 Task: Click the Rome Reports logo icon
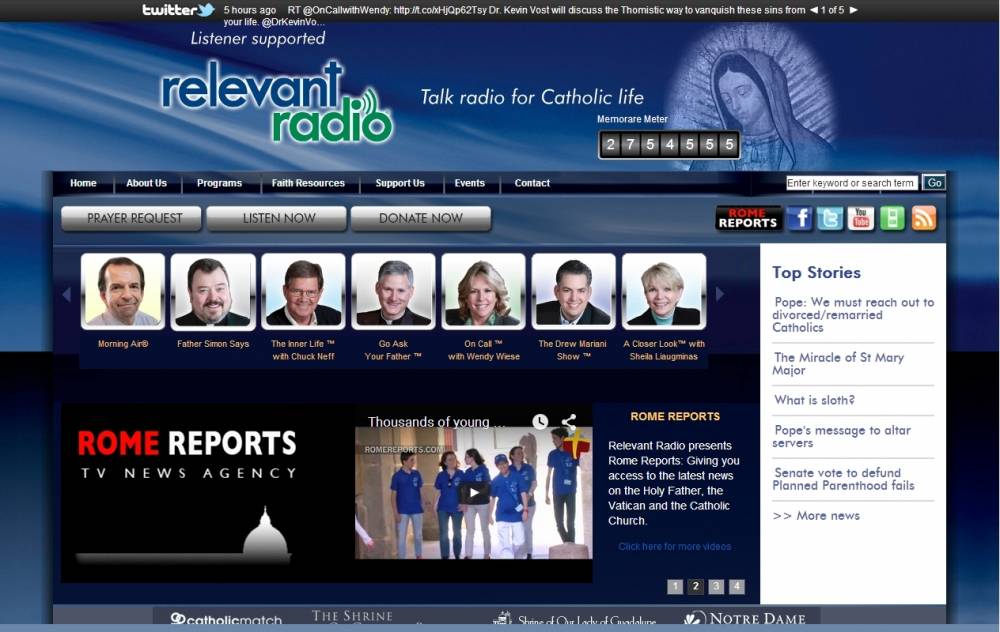tap(749, 218)
